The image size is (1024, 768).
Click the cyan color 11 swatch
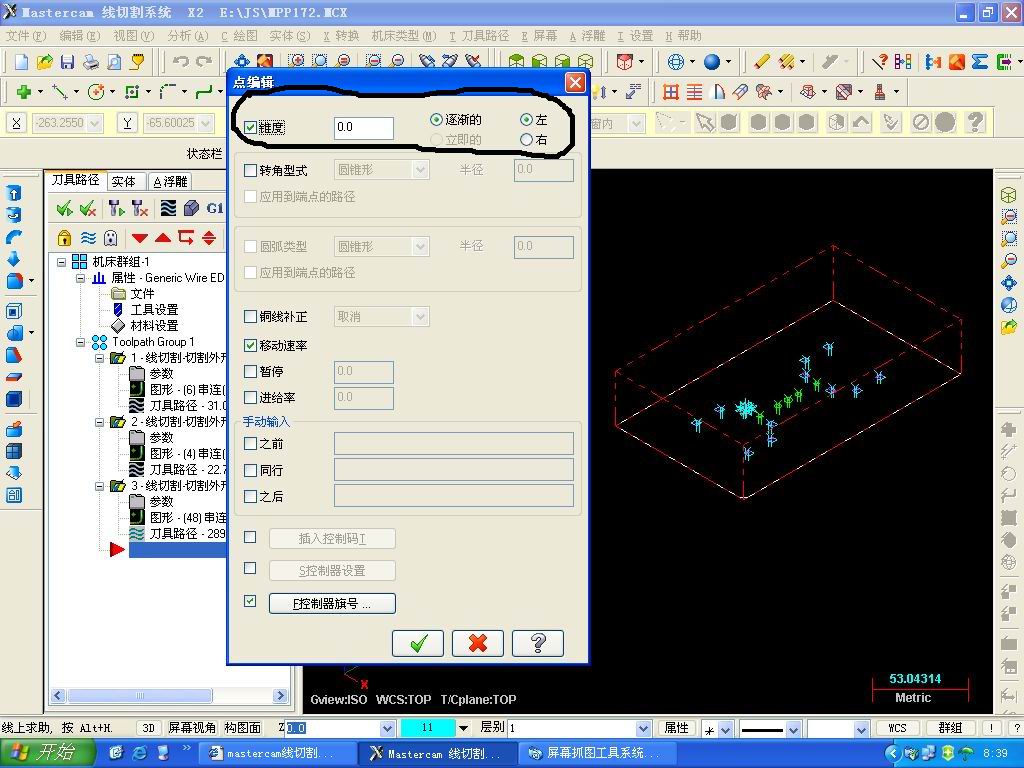click(427, 728)
